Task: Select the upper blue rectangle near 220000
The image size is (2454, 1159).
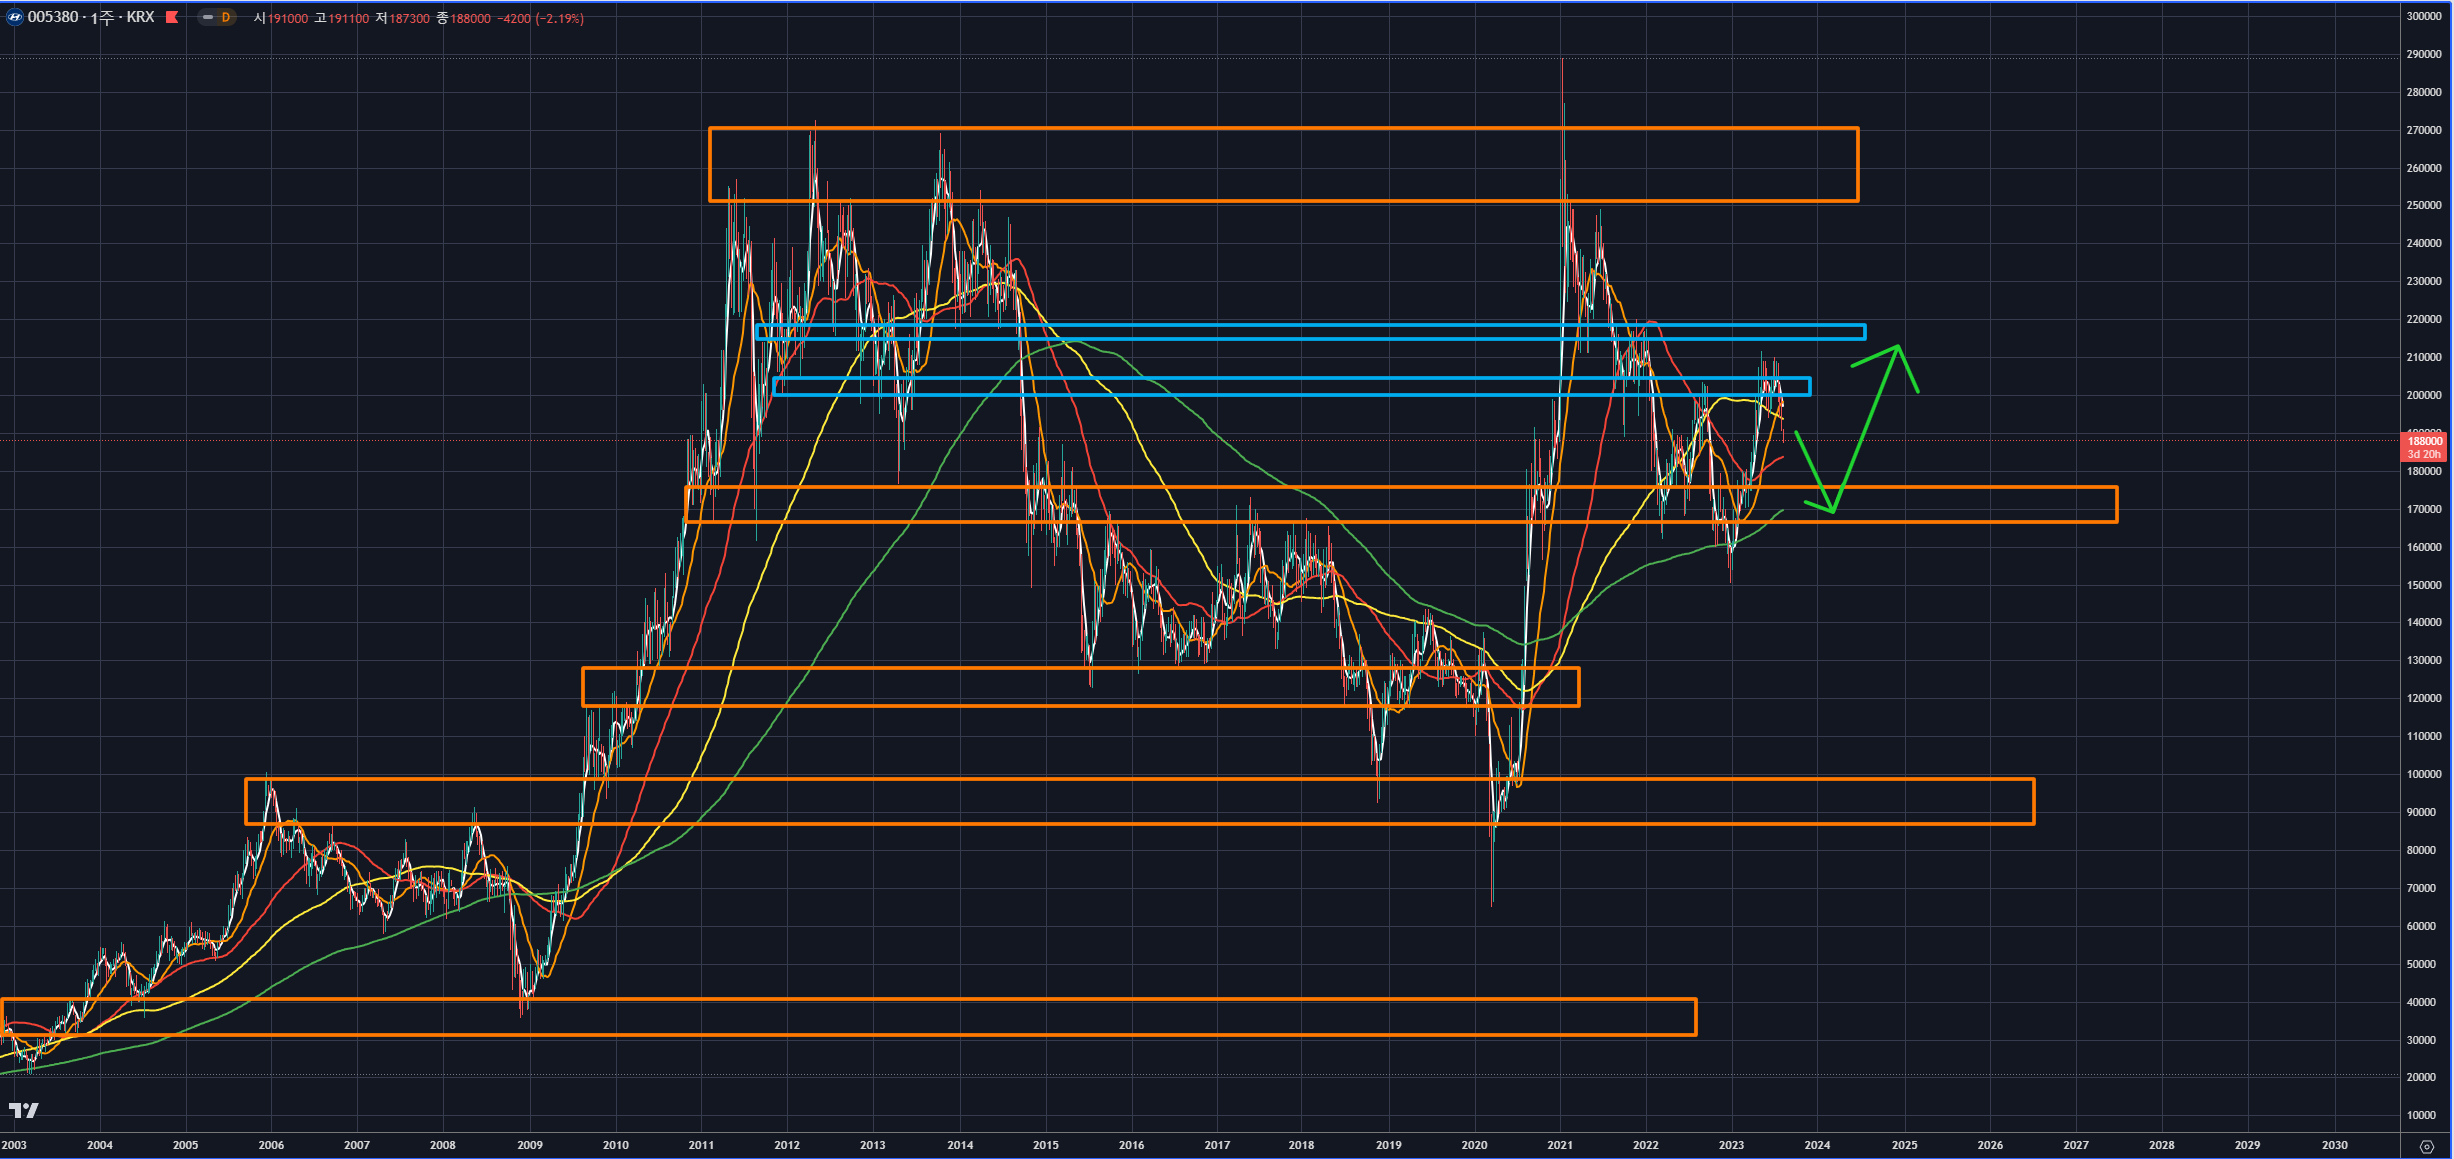Action: tap(1300, 325)
